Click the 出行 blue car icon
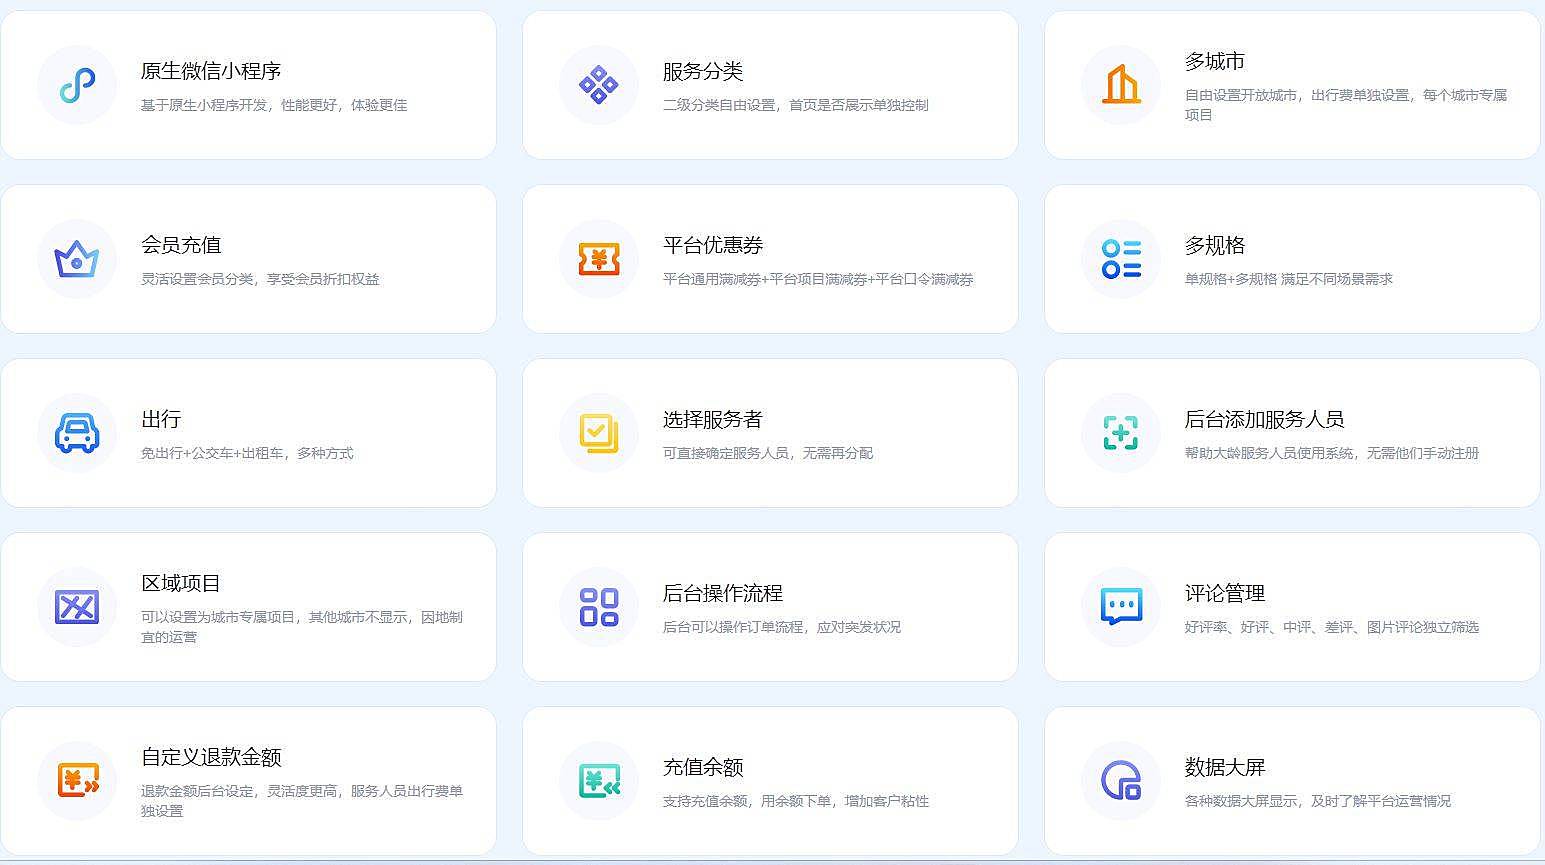 (77, 433)
